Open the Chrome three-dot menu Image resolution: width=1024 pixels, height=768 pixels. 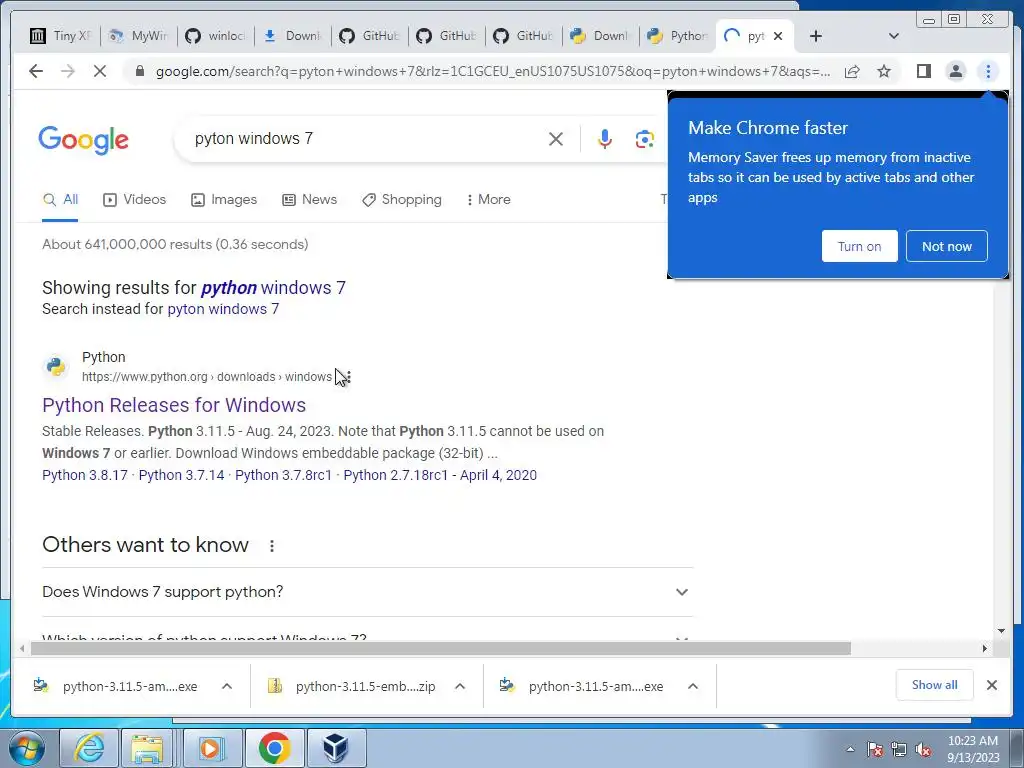click(988, 71)
